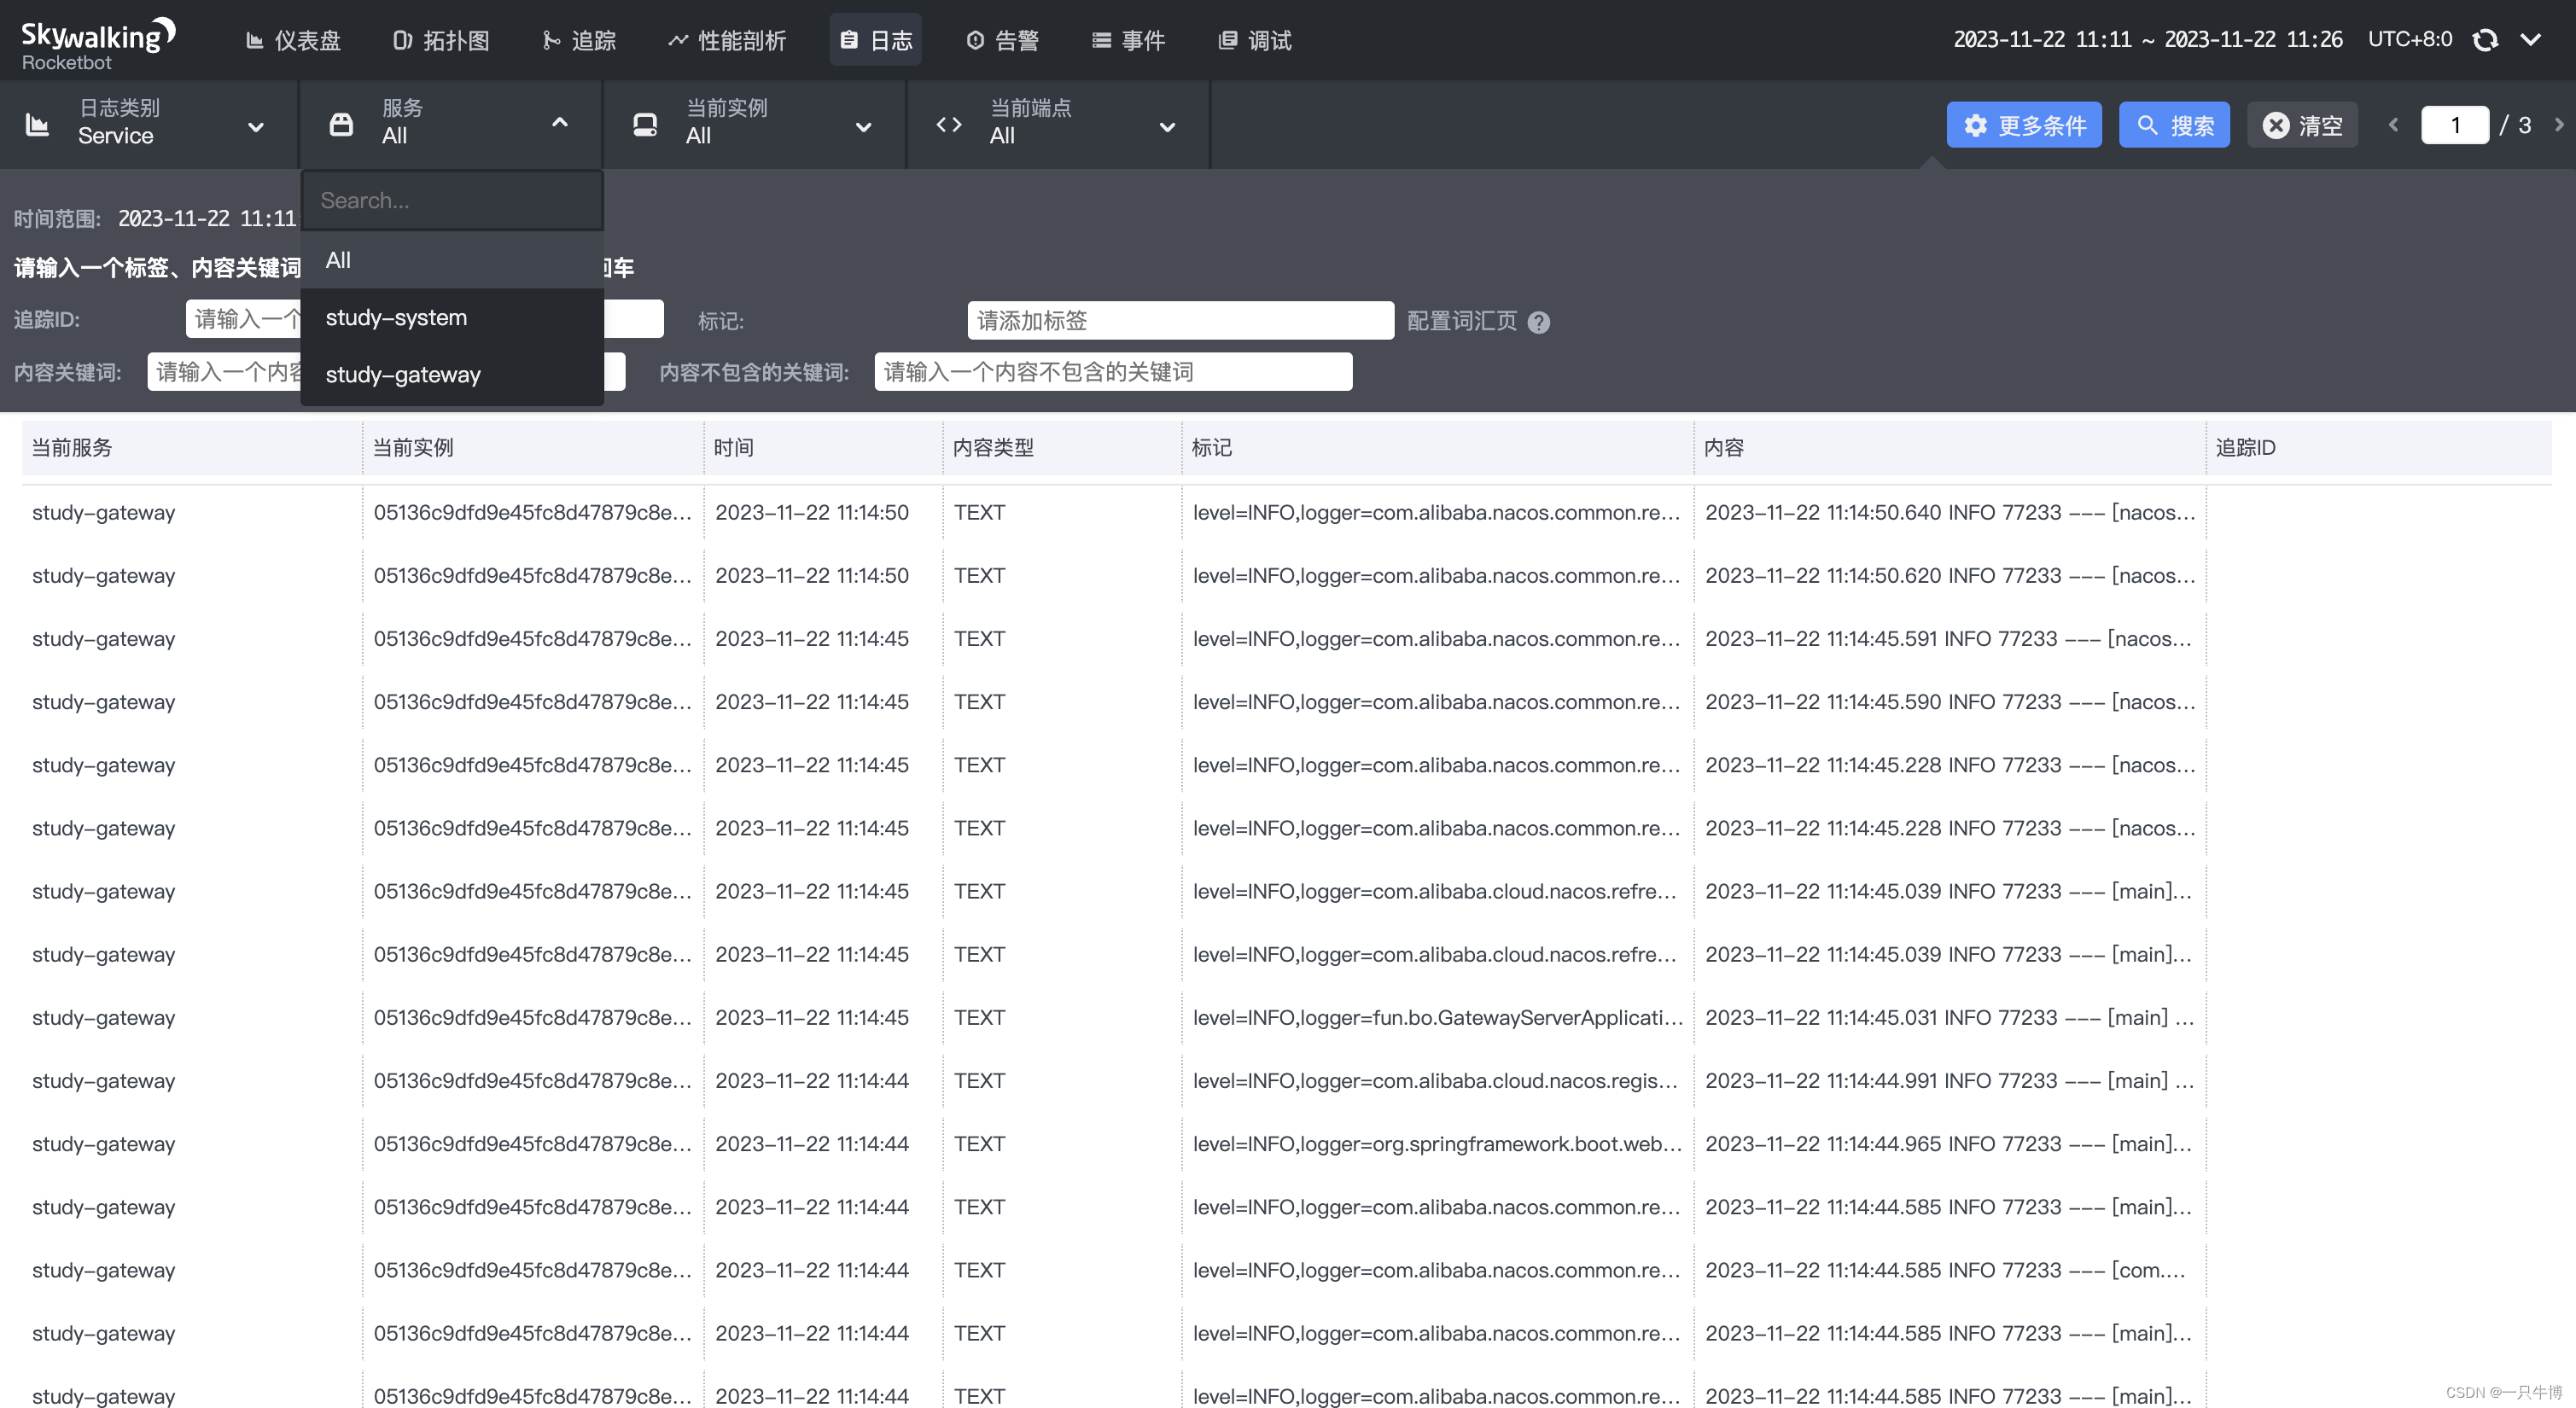
Task: Collapse the 服务 dropdown via its chevron
Action: coord(559,124)
